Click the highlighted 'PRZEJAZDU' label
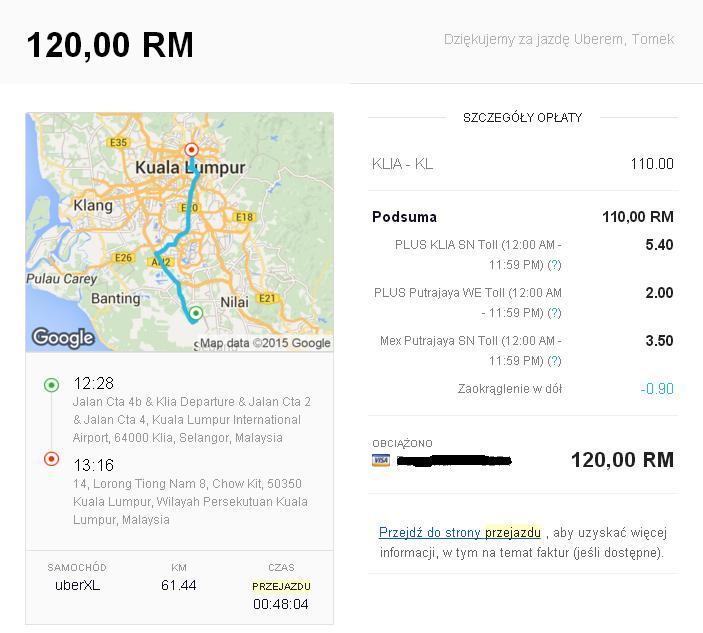Image resolution: width=703 pixels, height=633 pixels. pyautogui.click(x=281, y=586)
